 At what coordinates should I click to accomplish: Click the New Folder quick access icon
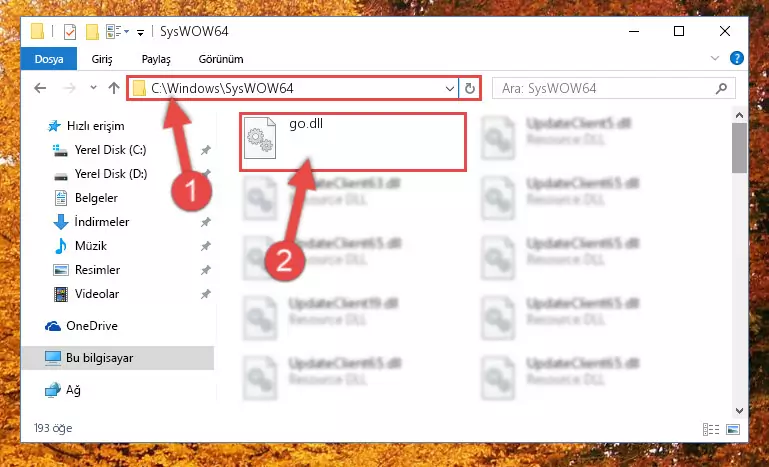pos(92,32)
